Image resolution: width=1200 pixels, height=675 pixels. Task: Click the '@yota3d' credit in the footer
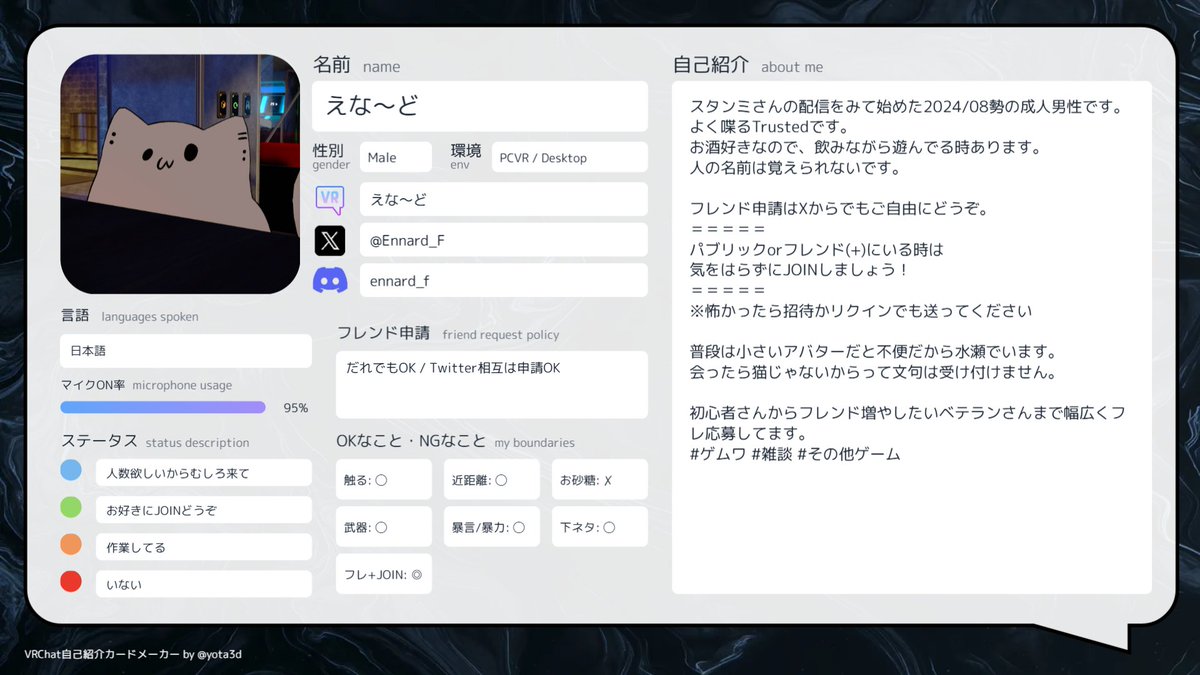pos(220,654)
